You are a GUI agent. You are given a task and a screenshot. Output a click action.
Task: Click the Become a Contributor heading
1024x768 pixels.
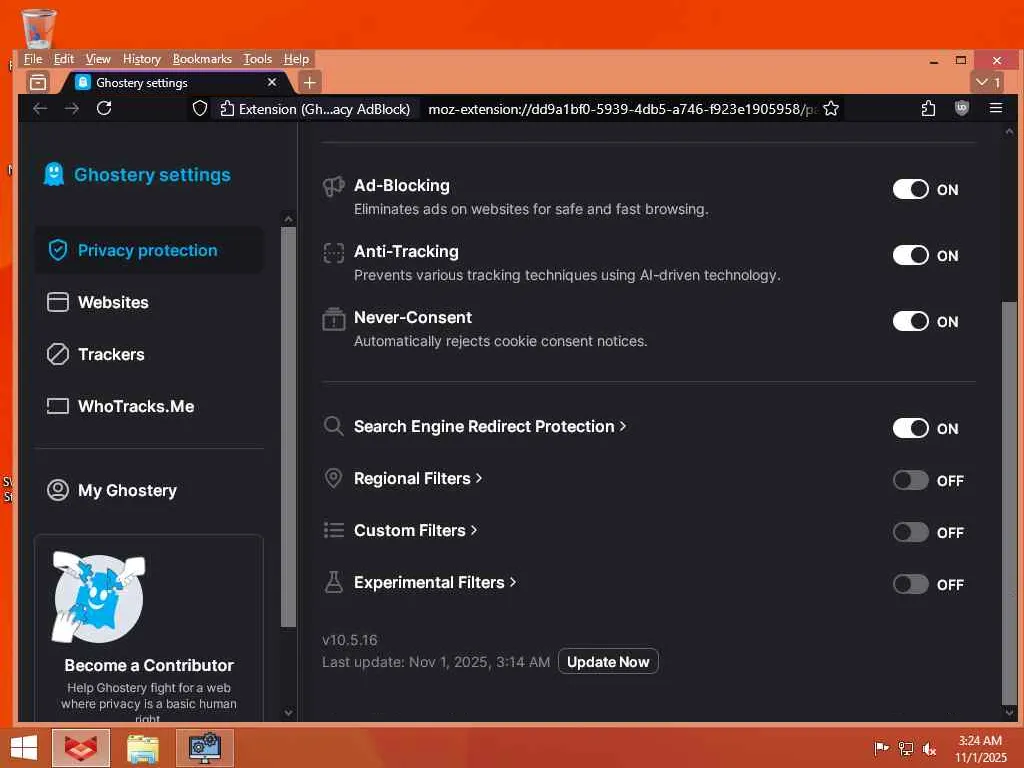(149, 665)
